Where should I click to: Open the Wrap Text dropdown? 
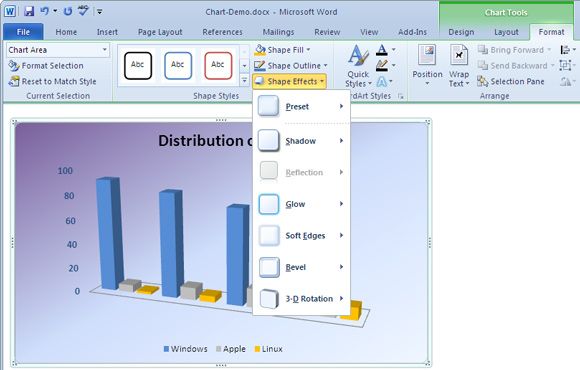(x=459, y=65)
